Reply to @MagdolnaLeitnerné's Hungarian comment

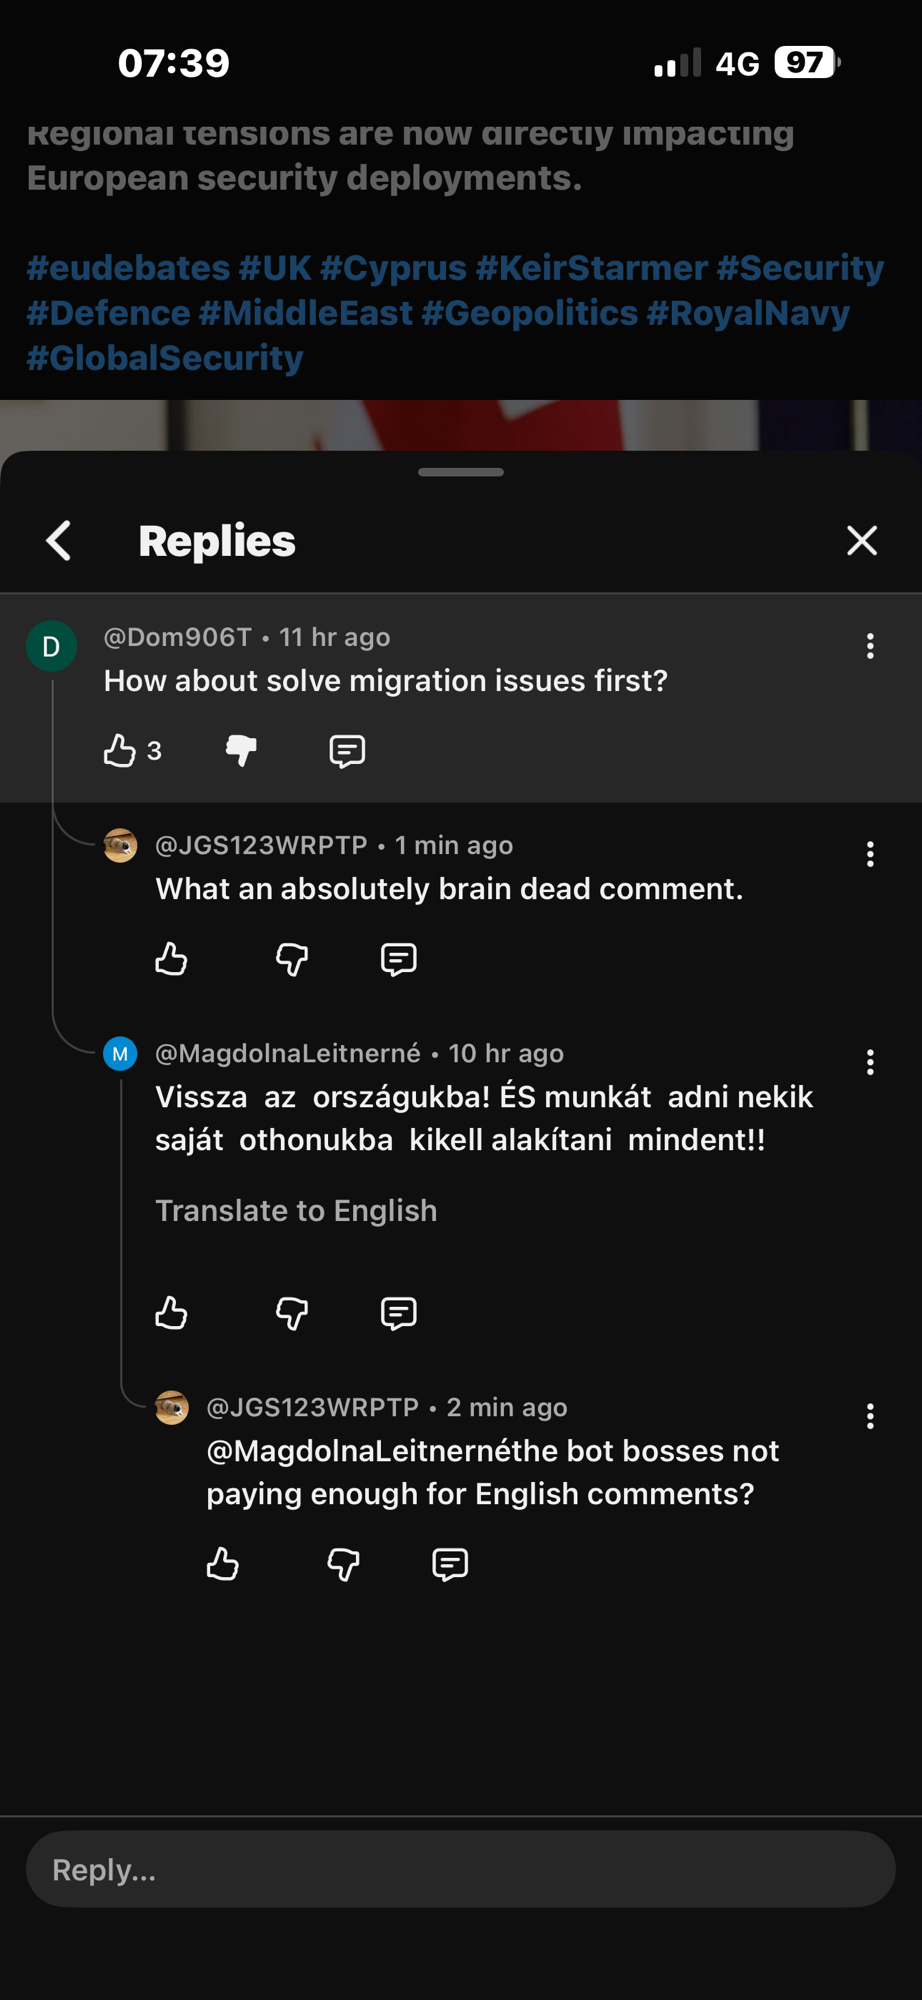(398, 1313)
